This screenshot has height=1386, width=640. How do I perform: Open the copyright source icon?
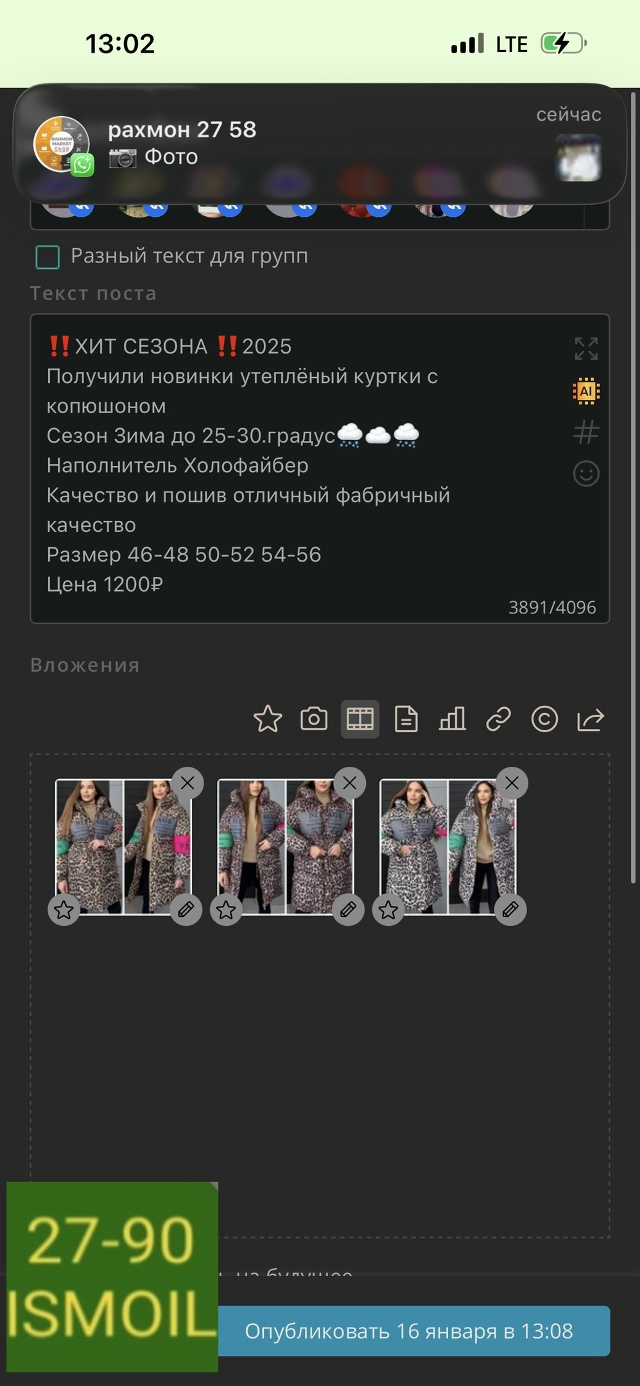(x=544, y=719)
